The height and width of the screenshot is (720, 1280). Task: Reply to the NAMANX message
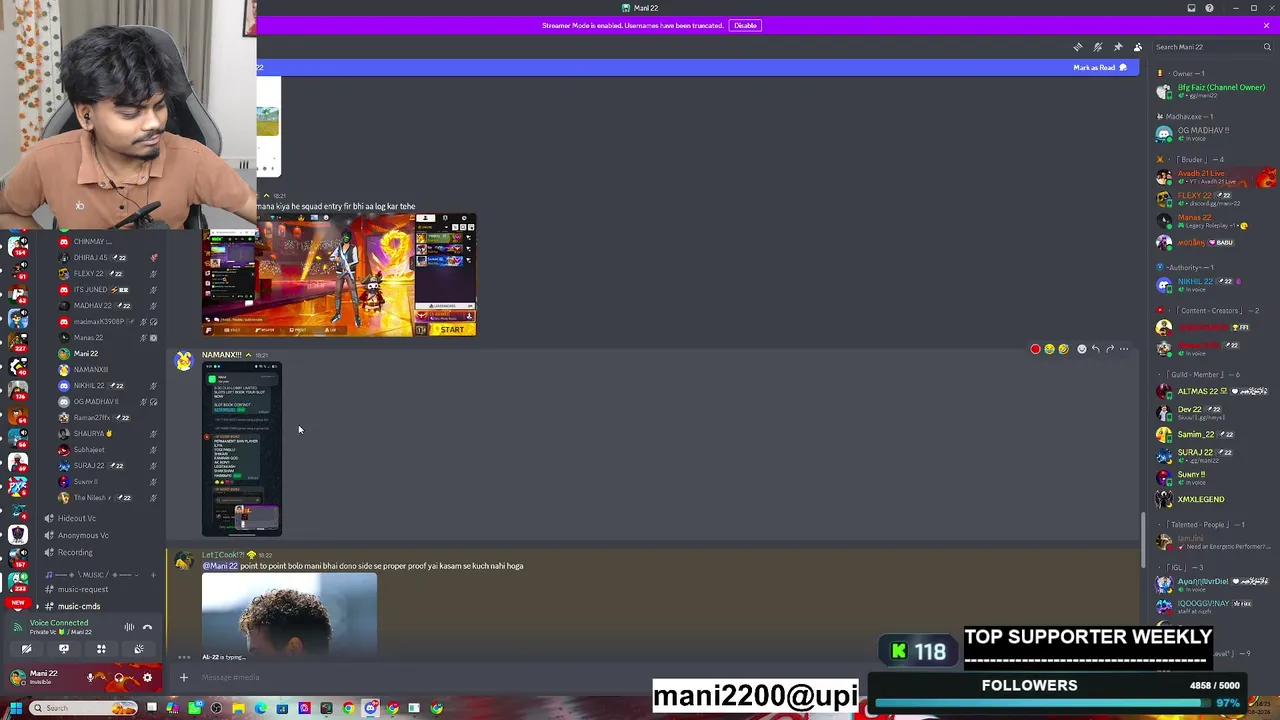tap(1095, 349)
